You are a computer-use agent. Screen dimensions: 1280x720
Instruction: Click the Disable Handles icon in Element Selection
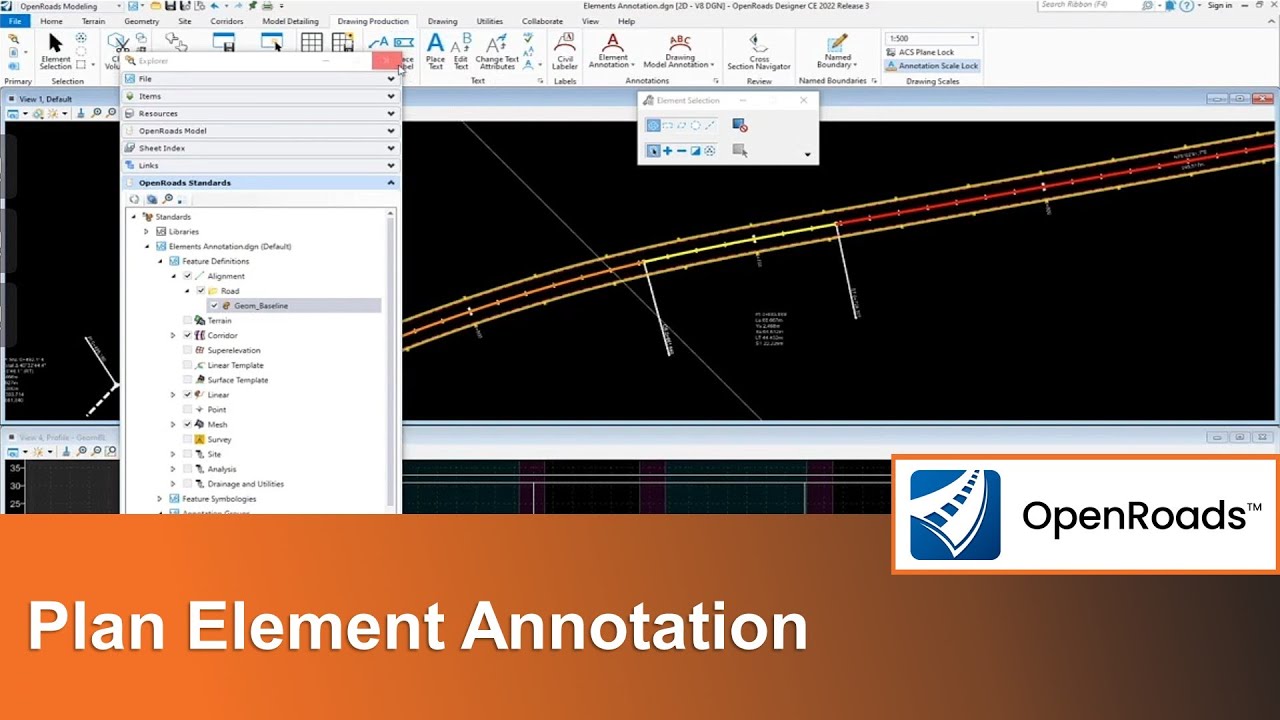740,125
